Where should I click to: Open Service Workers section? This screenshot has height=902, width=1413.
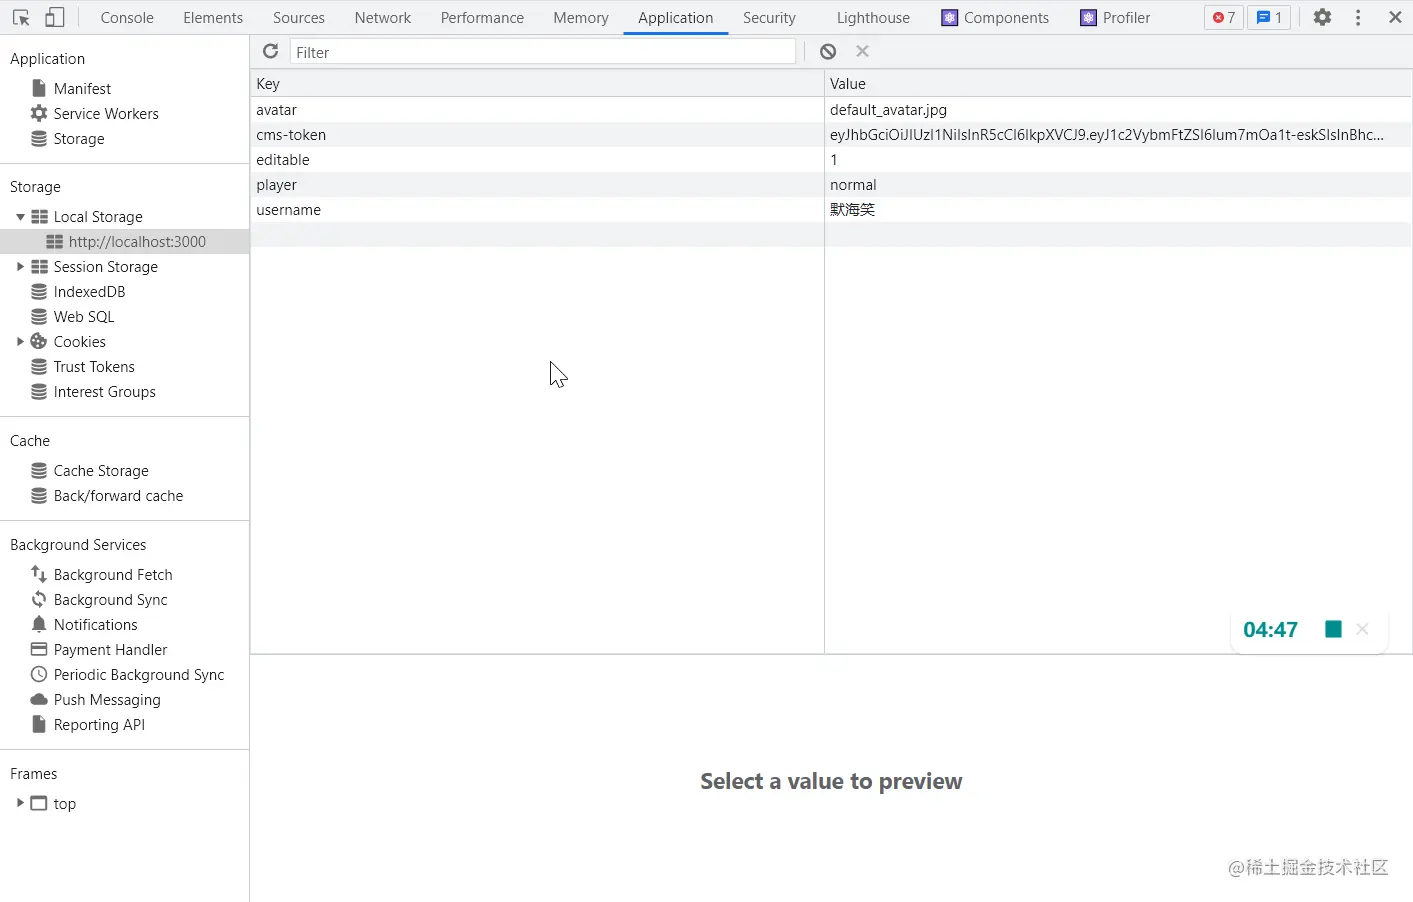pos(106,113)
